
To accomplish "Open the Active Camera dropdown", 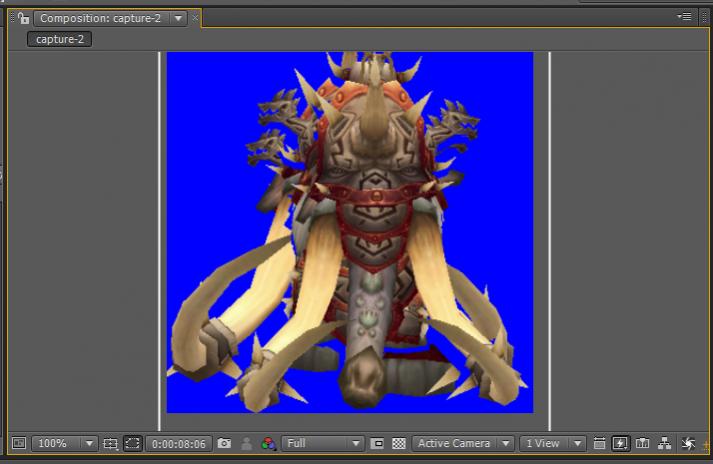I will 463,443.
